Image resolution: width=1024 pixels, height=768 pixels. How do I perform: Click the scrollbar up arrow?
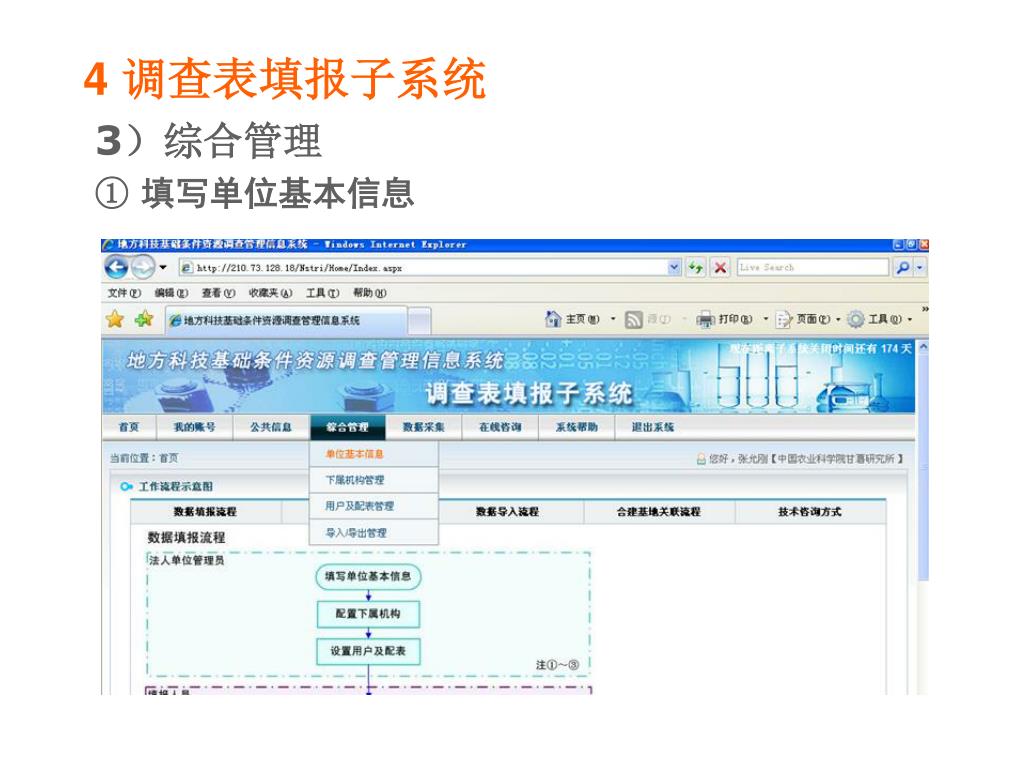tap(923, 347)
